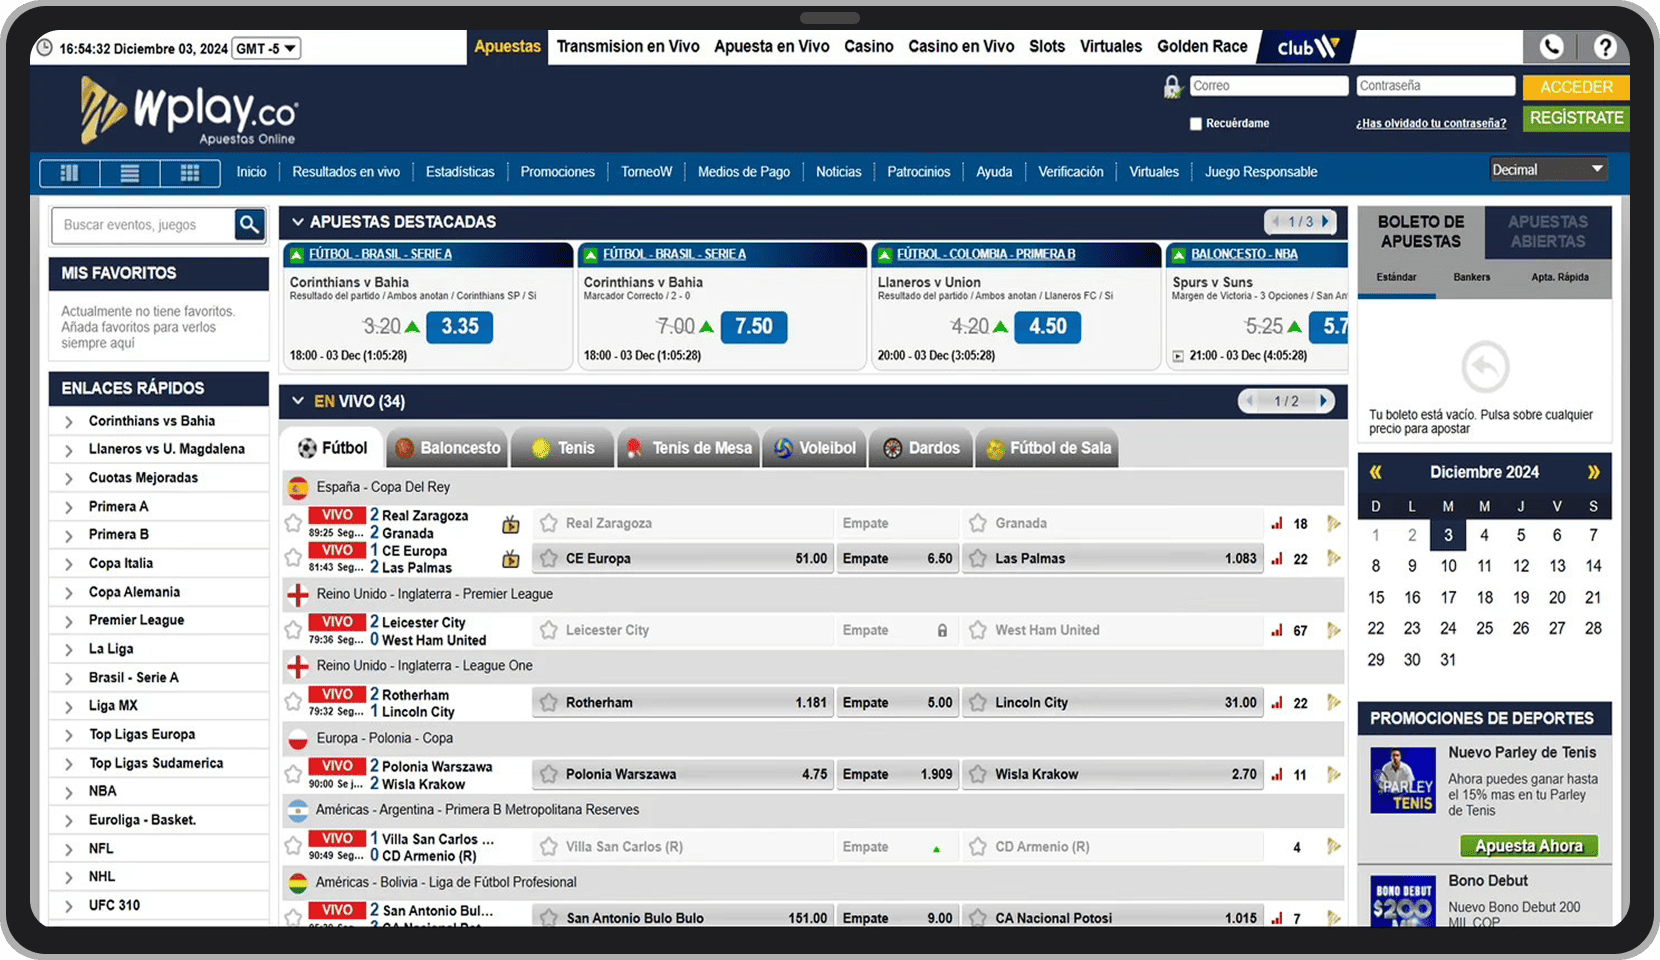
Task: Favorite the CE Europa v Las Palmas match star
Action: [293, 558]
